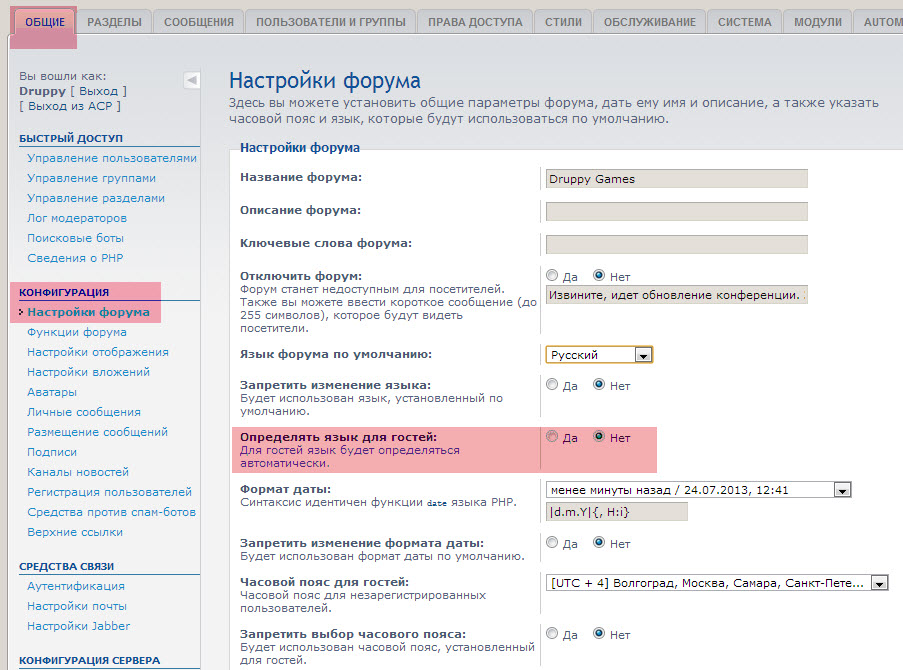The height and width of the screenshot is (670, 903).
Task: Open the Стили tab
Action: click(563, 22)
